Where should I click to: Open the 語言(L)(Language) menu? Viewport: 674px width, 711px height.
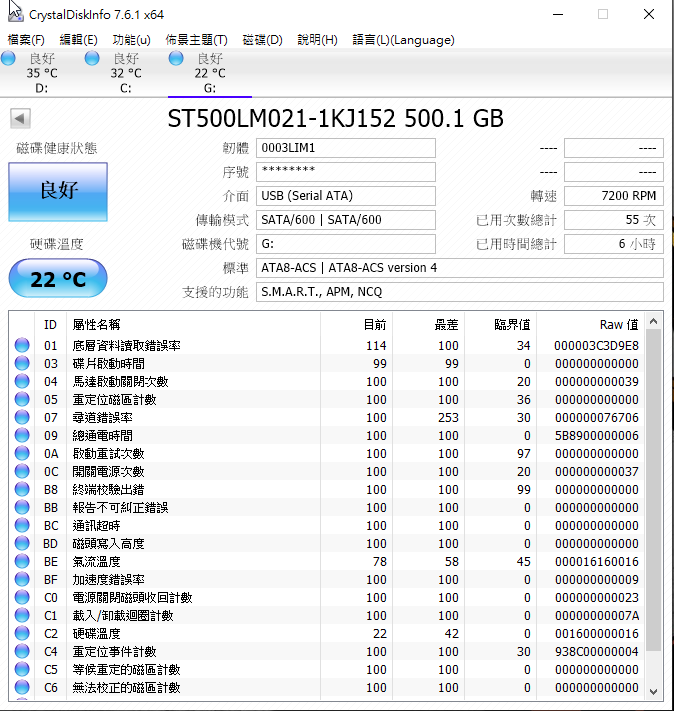403,40
